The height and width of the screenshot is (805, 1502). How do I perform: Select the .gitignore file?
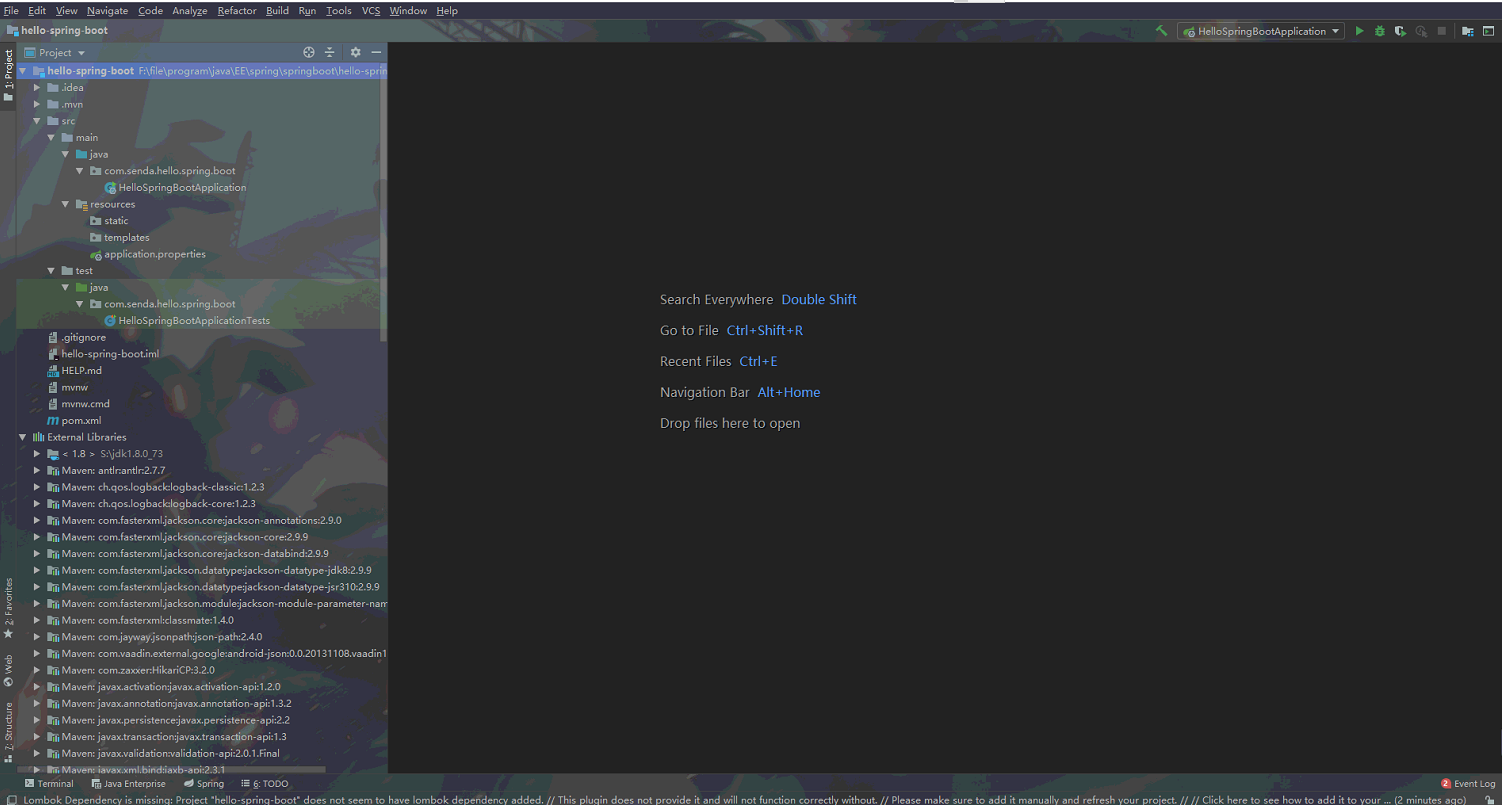76,338
